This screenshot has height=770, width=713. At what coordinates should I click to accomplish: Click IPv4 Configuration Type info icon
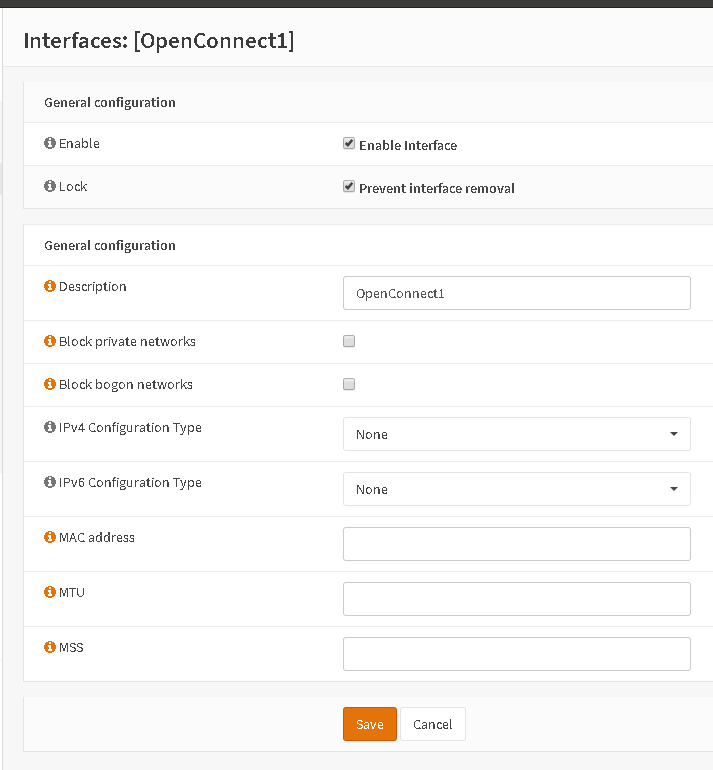pyautogui.click(x=50, y=428)
